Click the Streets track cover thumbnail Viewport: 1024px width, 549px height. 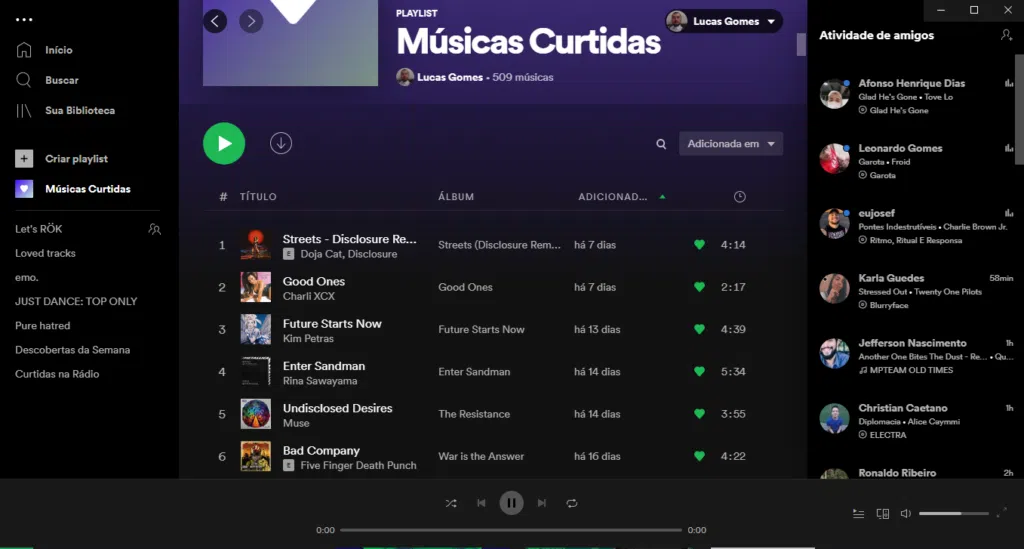tap(255, 245)
